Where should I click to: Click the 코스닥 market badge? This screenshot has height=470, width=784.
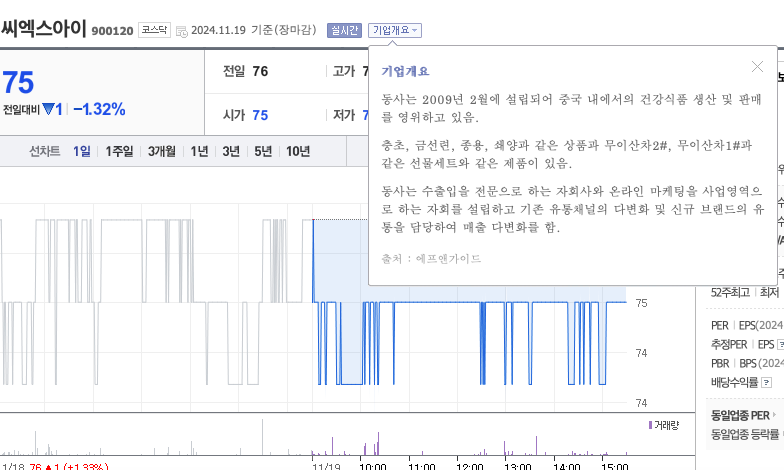pos(154,30)
